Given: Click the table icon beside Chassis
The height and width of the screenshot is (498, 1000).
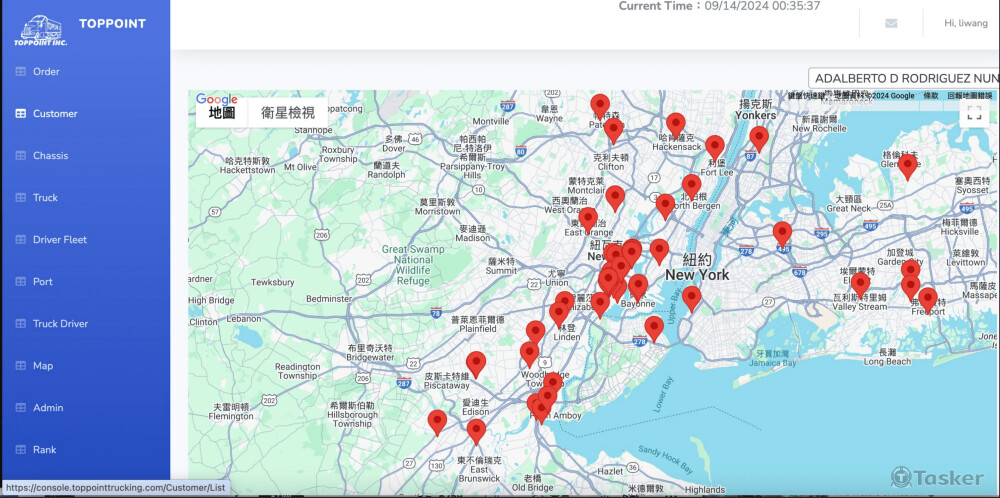Looking at the screenshot, I should coord(20,156).
